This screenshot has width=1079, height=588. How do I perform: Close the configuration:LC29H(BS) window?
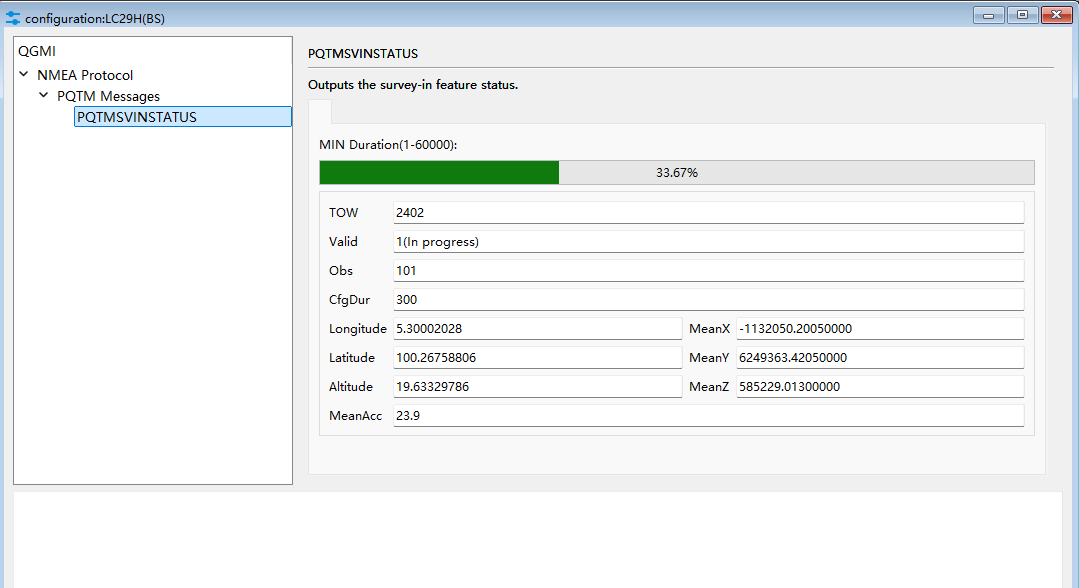[x=1055, y=15]
